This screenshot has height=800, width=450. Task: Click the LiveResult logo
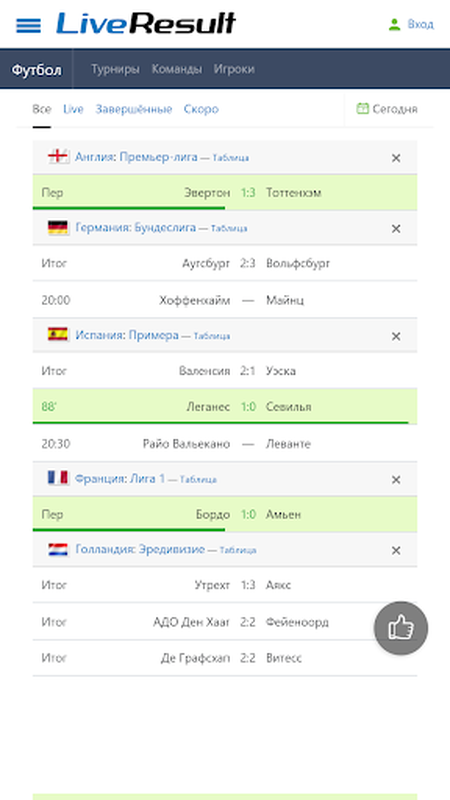click(x=146, y=23)
